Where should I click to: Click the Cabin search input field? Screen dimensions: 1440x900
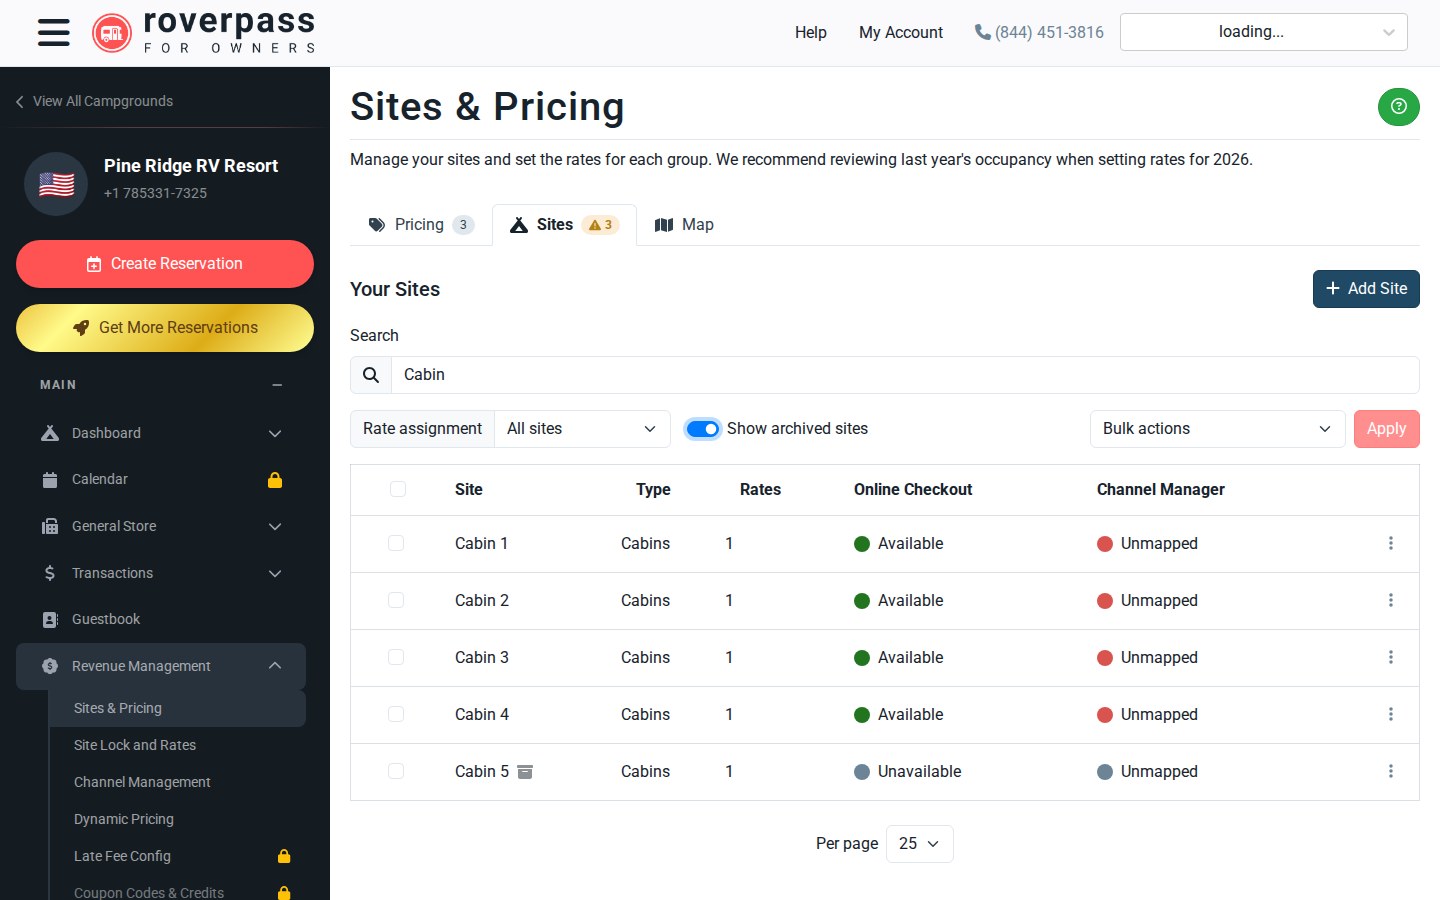click(905, 375)
